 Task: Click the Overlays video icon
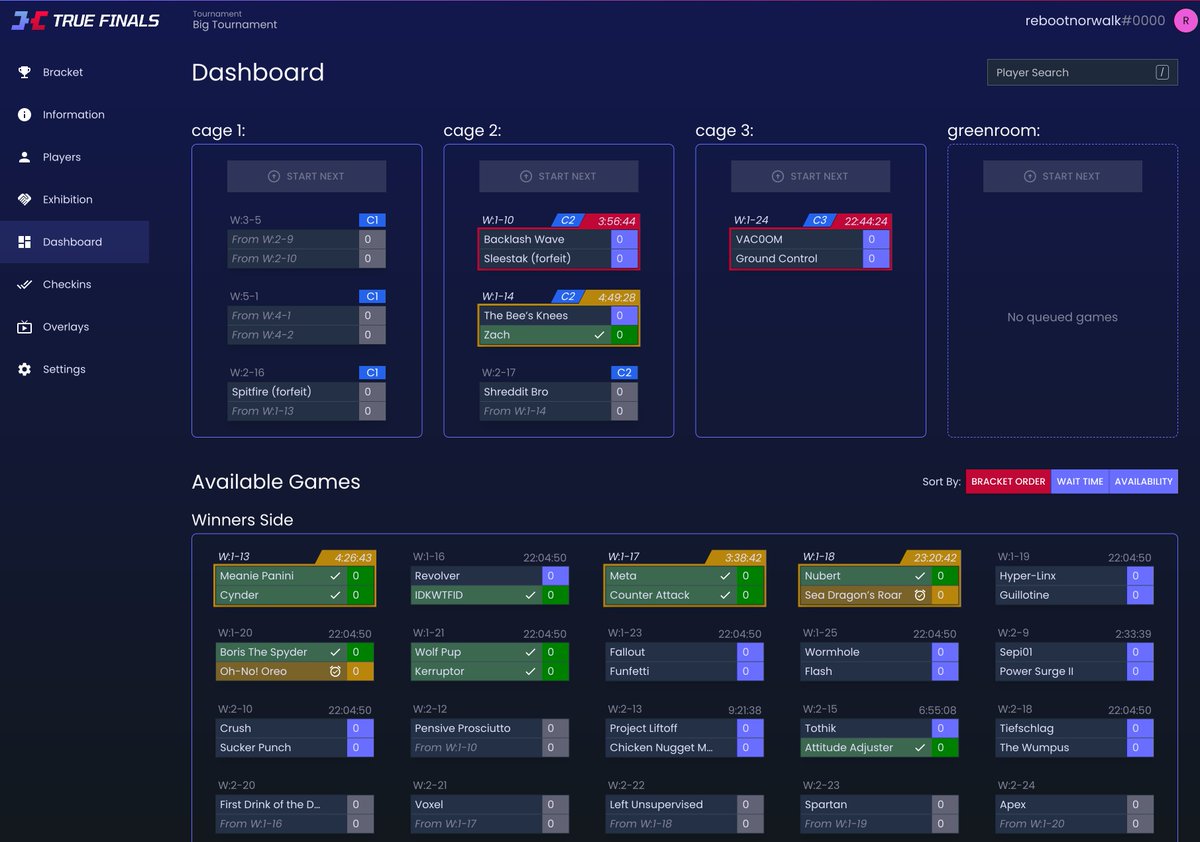24,327
